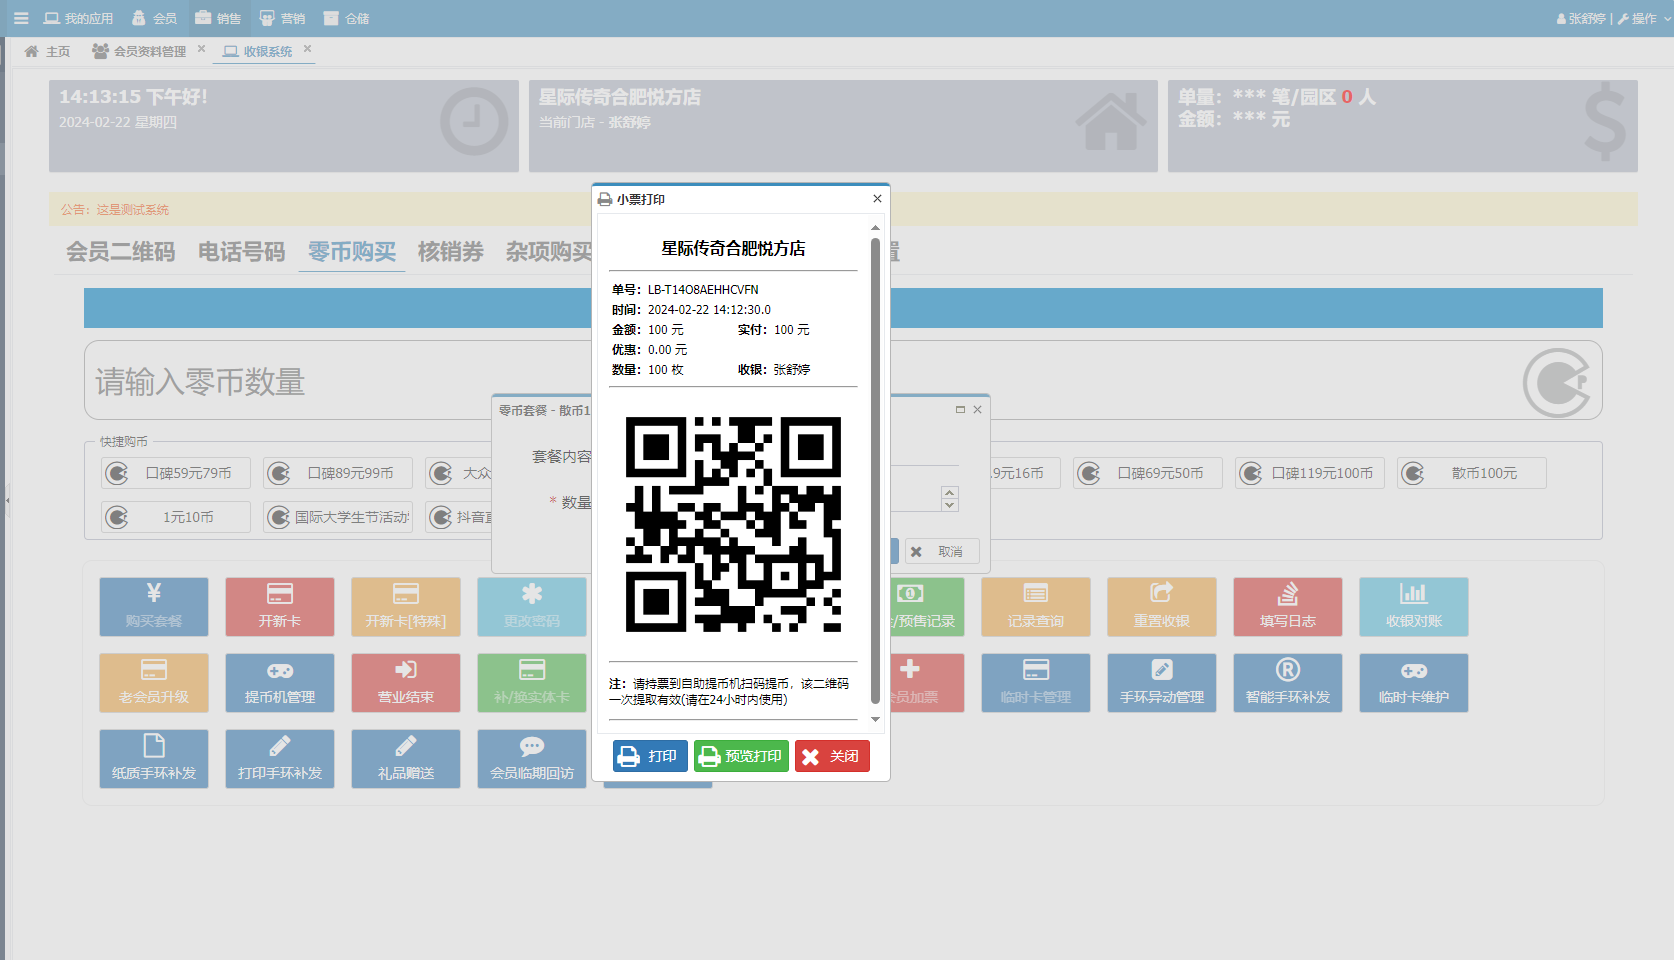Image resolution: width=1674 pixels, height=960 pixels.
Task: Click scroll-down arrow in receipt dialog
Action: (x=875, y=719)
